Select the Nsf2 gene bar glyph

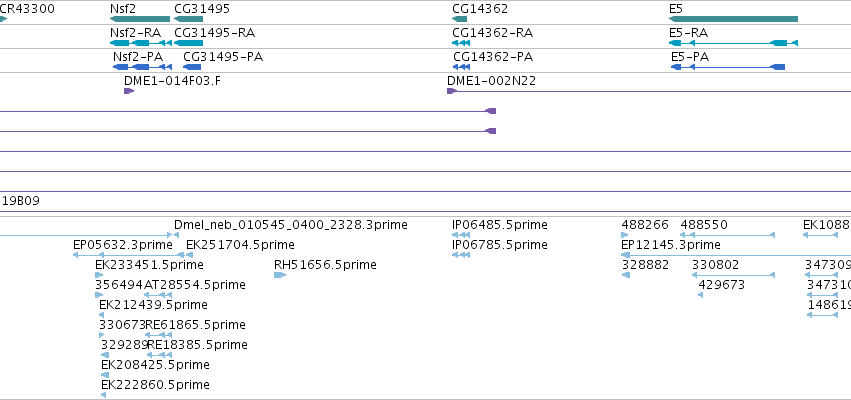139,19
